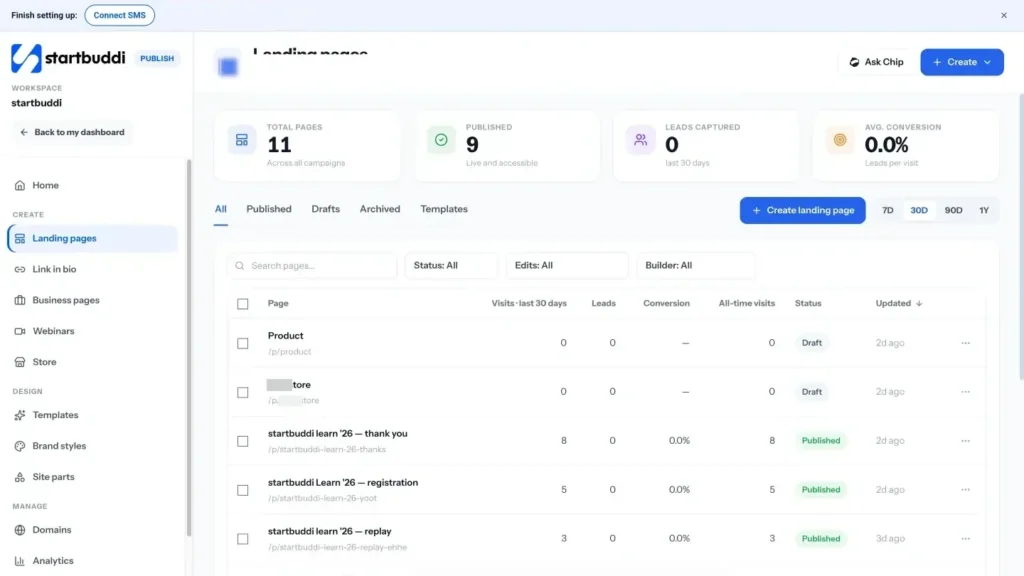The width and height of the screenshot is (1024, 576).
Task: Click the Published checkmark card icon
Action: 441,140
